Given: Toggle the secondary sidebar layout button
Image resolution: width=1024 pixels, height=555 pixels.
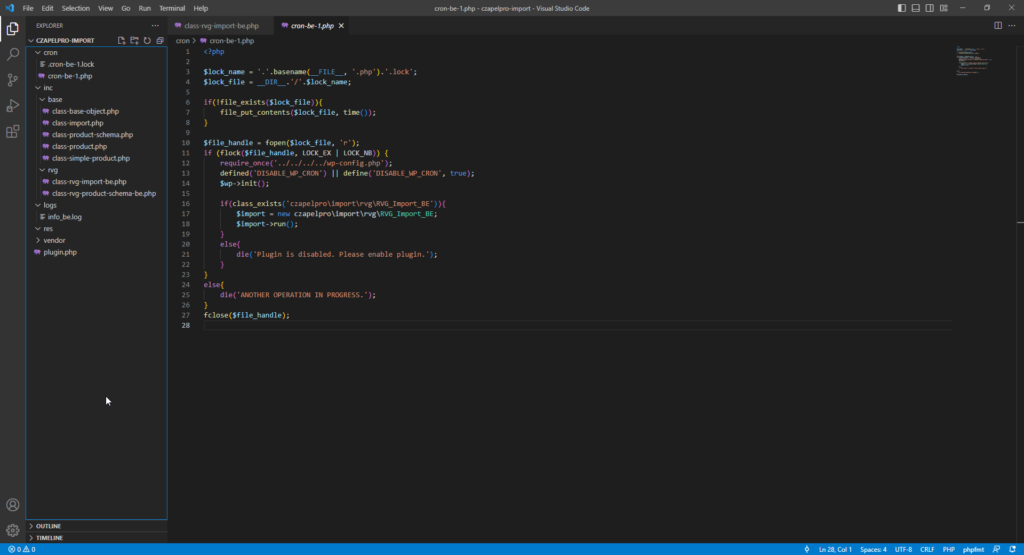Looking at the screenshot, I should (929, 8).
